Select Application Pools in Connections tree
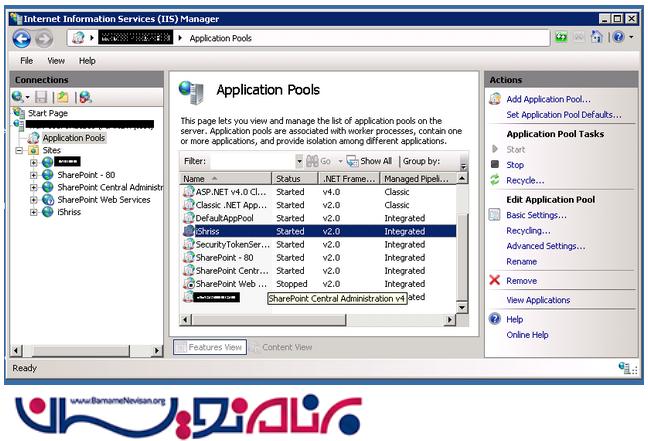The width and height of the screenshot is (648, 441). (x=74, y=138)
